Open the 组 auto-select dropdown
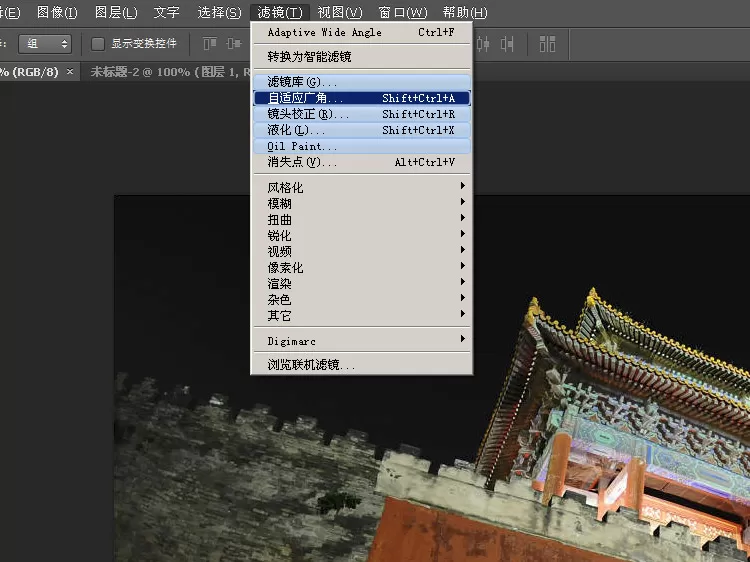The width and height of the screenshot is (750, 562). [45, 44]
